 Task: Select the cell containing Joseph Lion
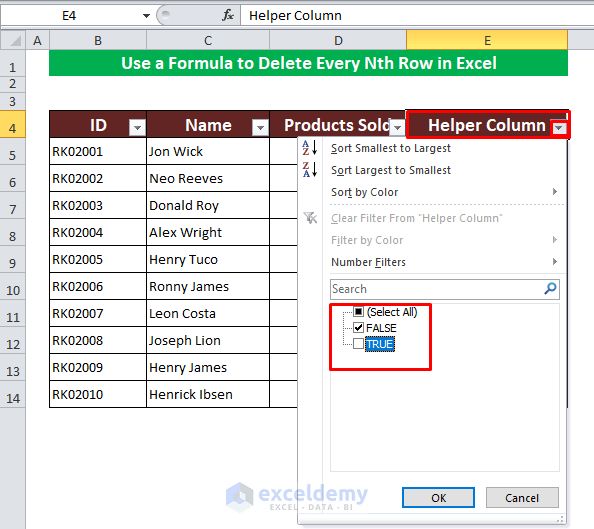click(x=208, y=340)
